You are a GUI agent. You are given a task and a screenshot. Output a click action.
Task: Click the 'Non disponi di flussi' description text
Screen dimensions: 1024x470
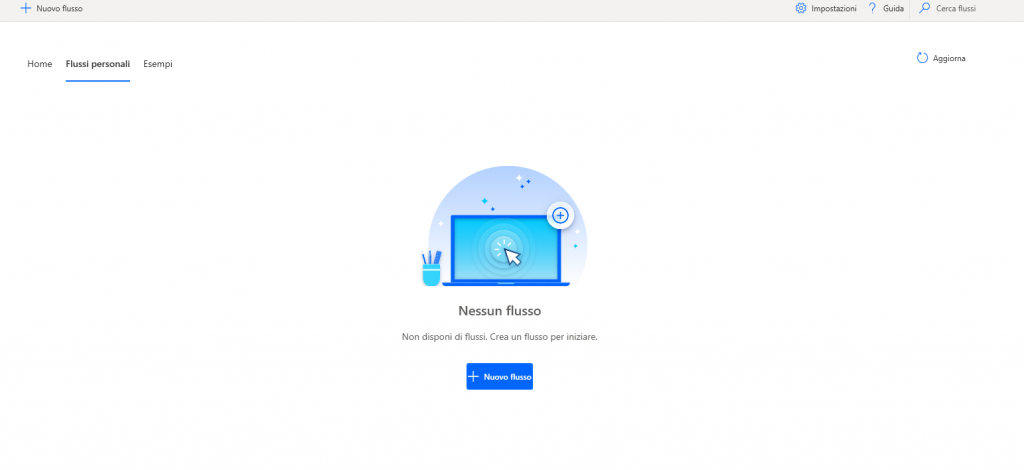point(499,337)
